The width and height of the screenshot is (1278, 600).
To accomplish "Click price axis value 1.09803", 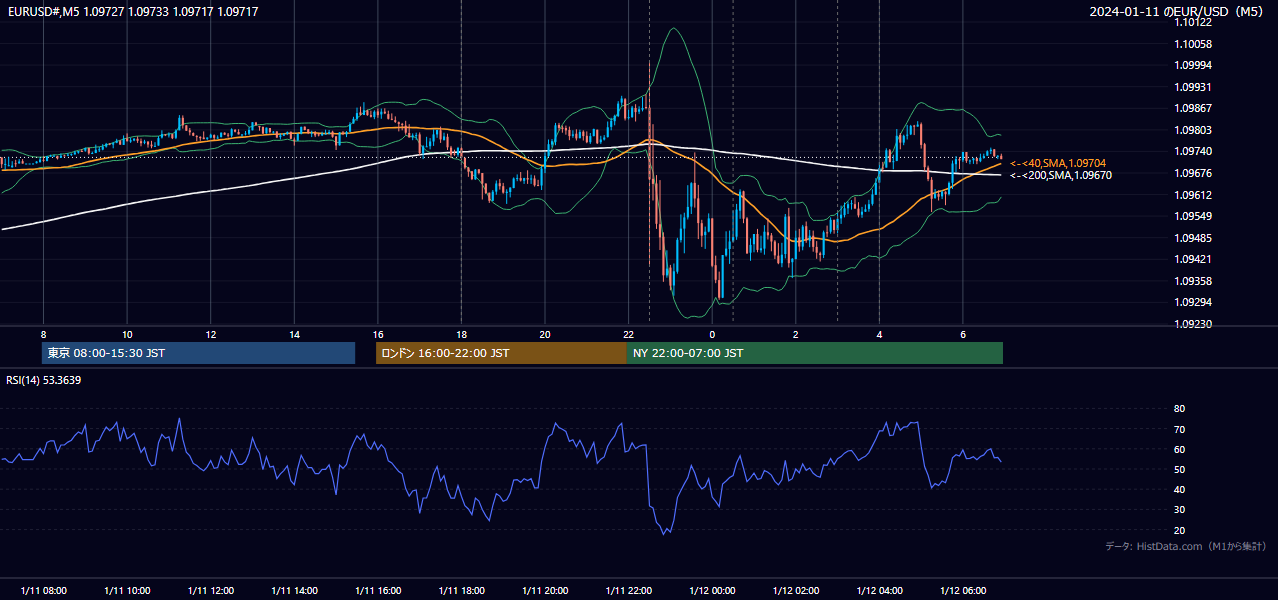I will tap(1193, 130).
